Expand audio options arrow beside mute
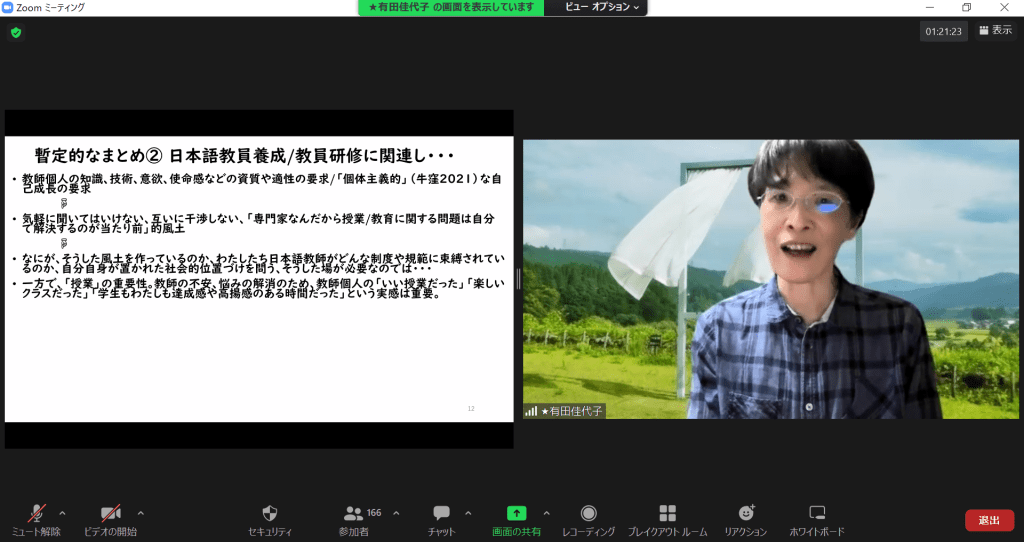1024x542 pixels. point(63,512)
